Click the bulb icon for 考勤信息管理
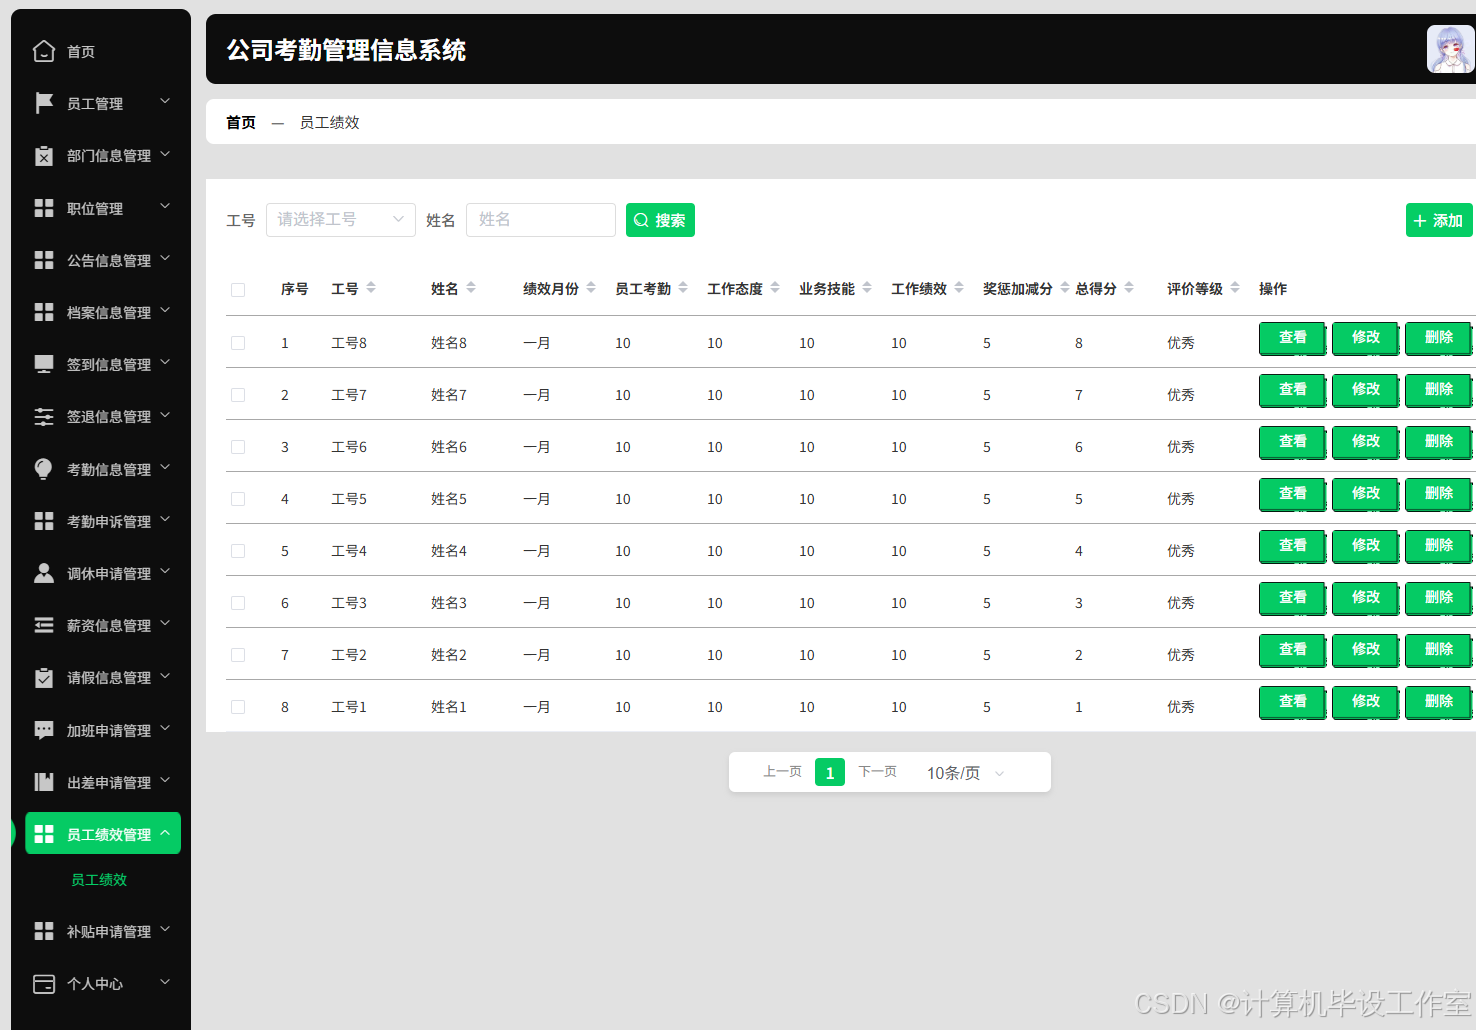 point(44,469)
